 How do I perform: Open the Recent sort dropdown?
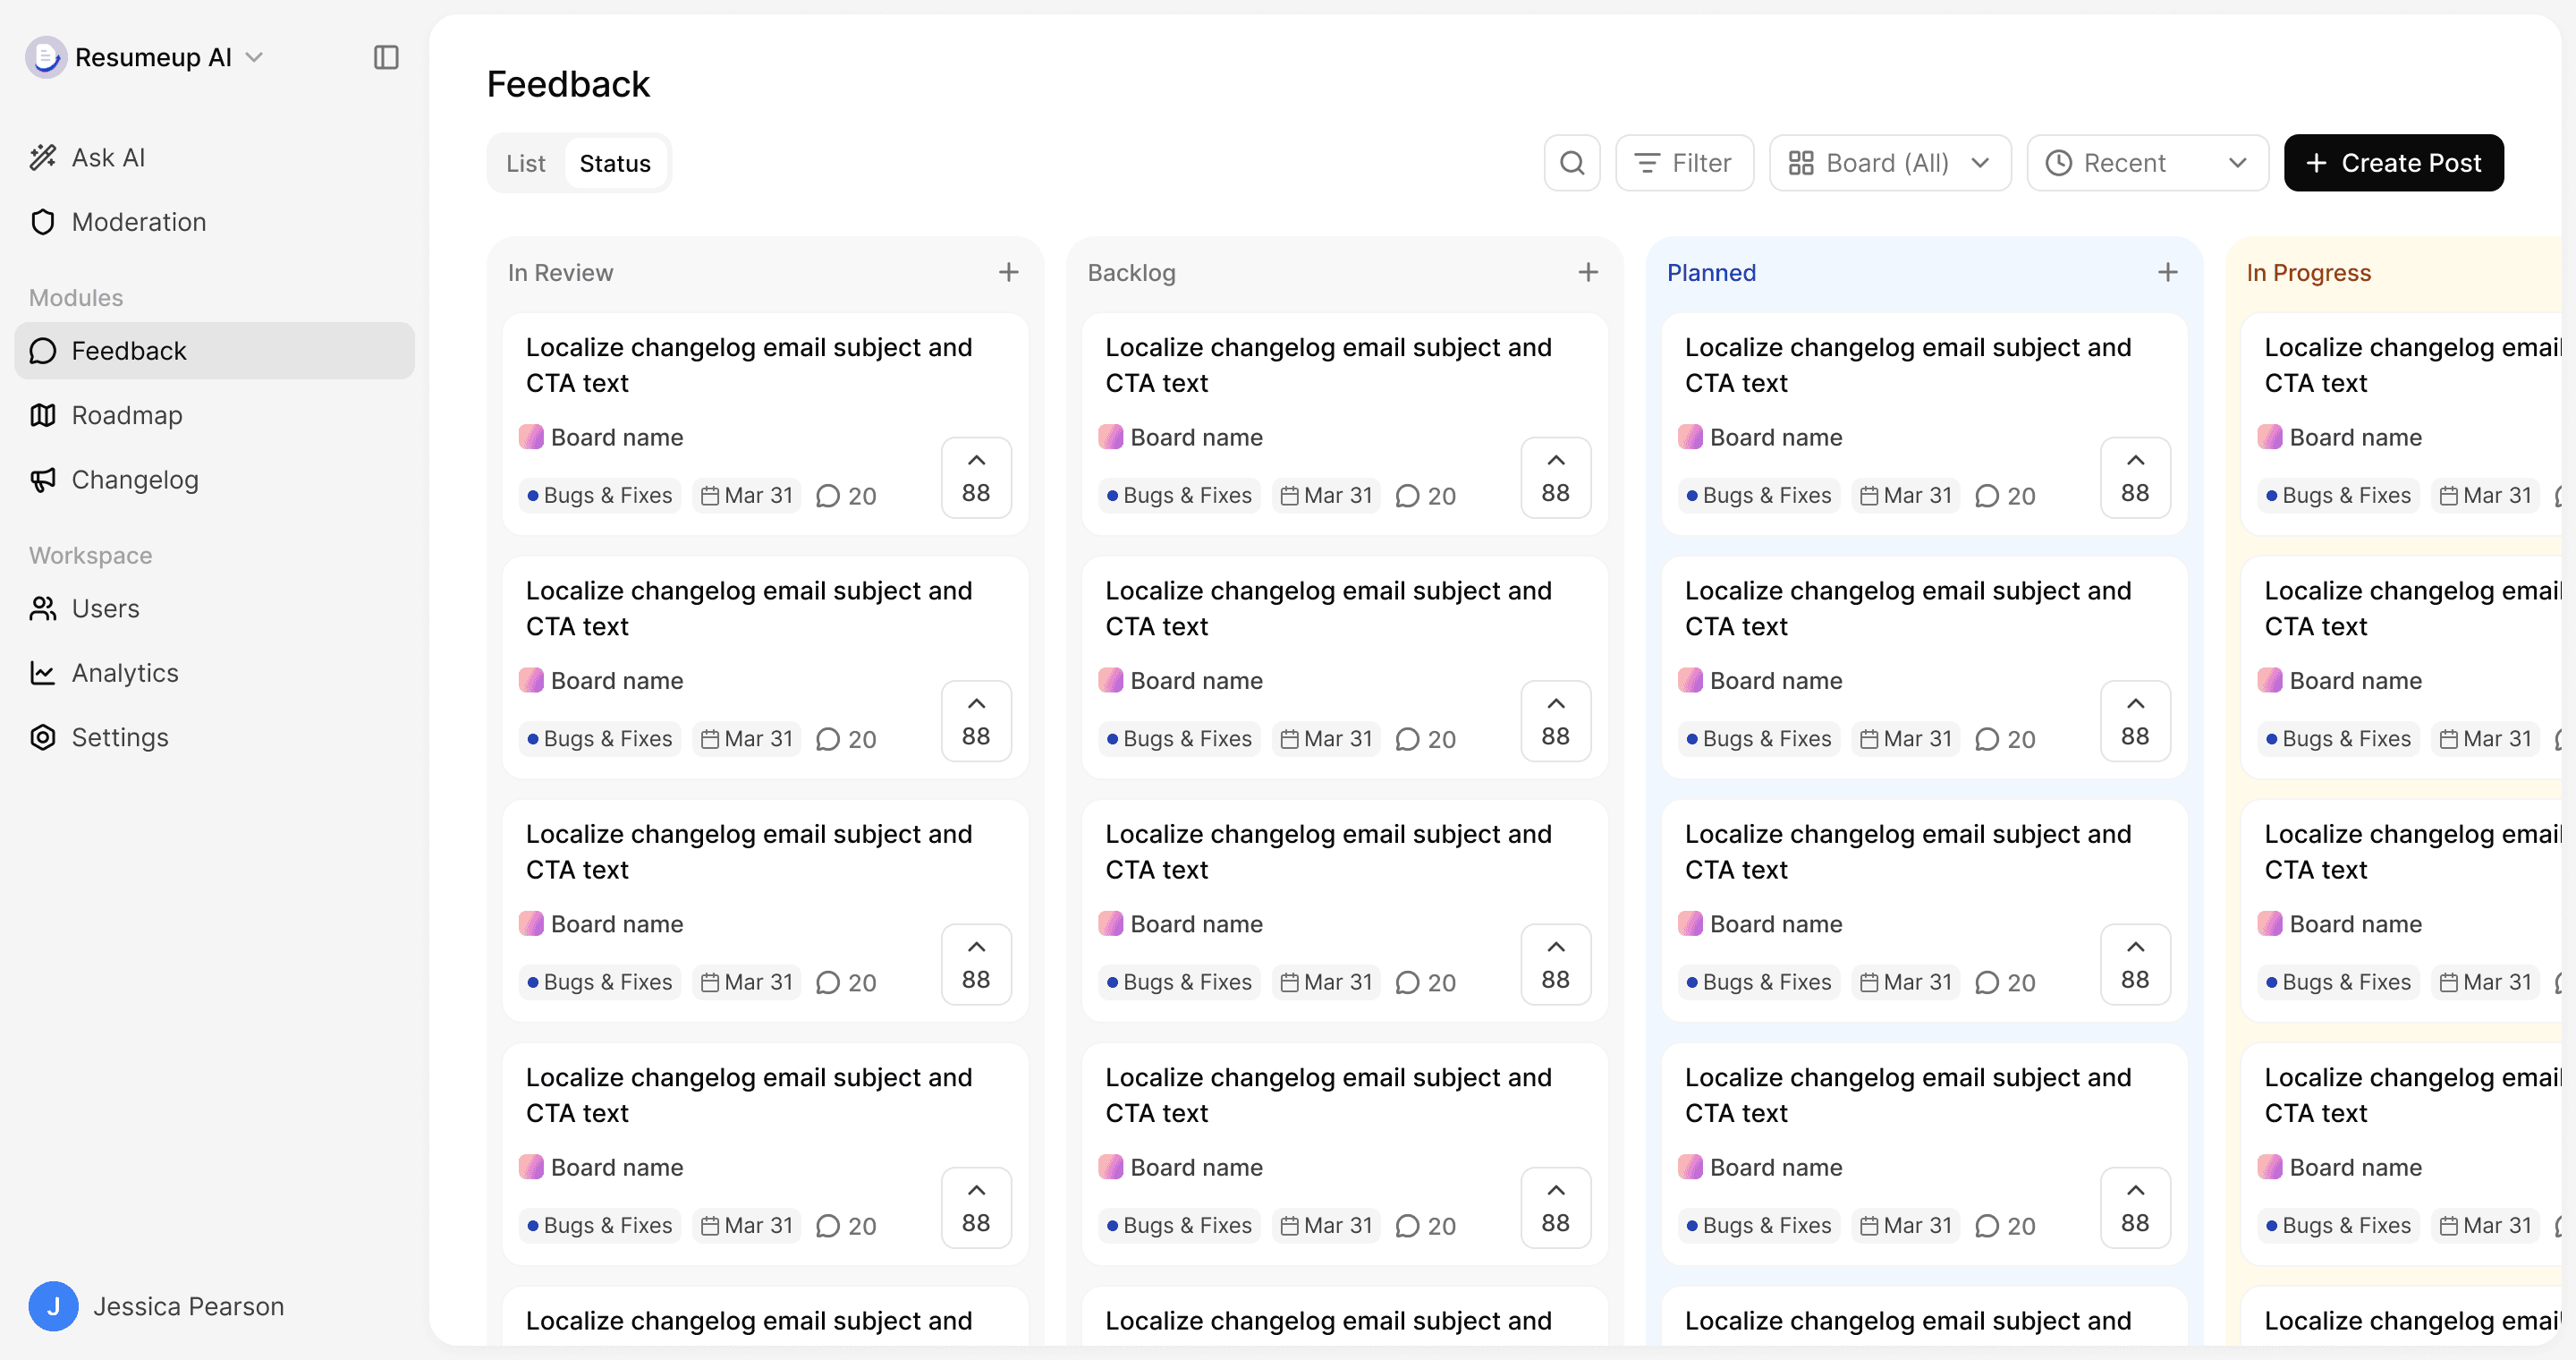point(2146,163)
